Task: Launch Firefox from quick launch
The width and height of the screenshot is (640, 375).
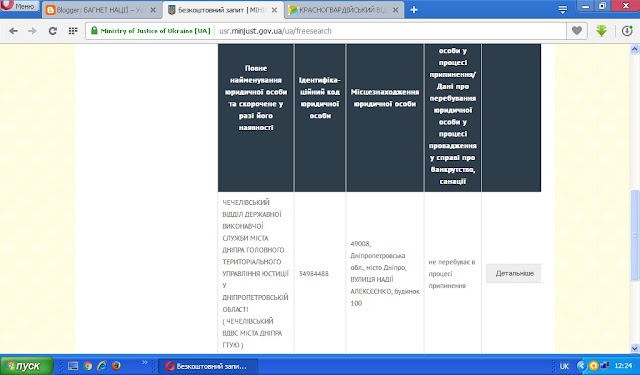Action: (116, 366)
